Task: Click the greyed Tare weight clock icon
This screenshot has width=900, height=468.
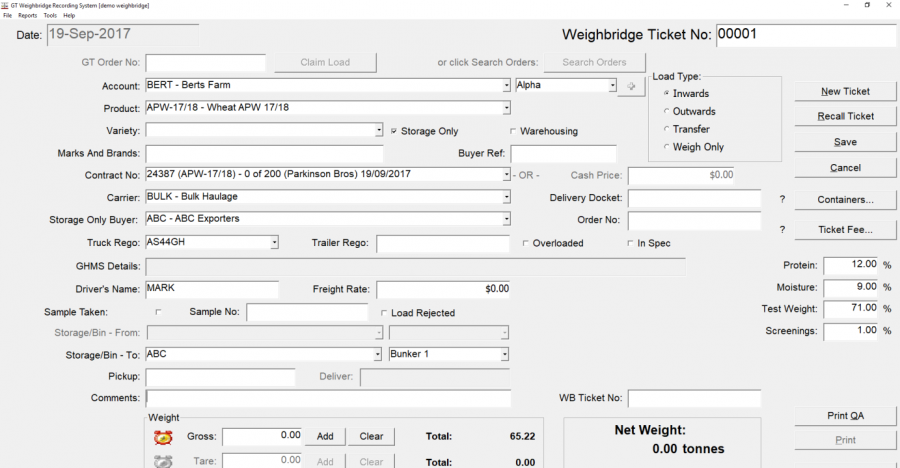Action: pyautogui.click(x=163, y=461)
